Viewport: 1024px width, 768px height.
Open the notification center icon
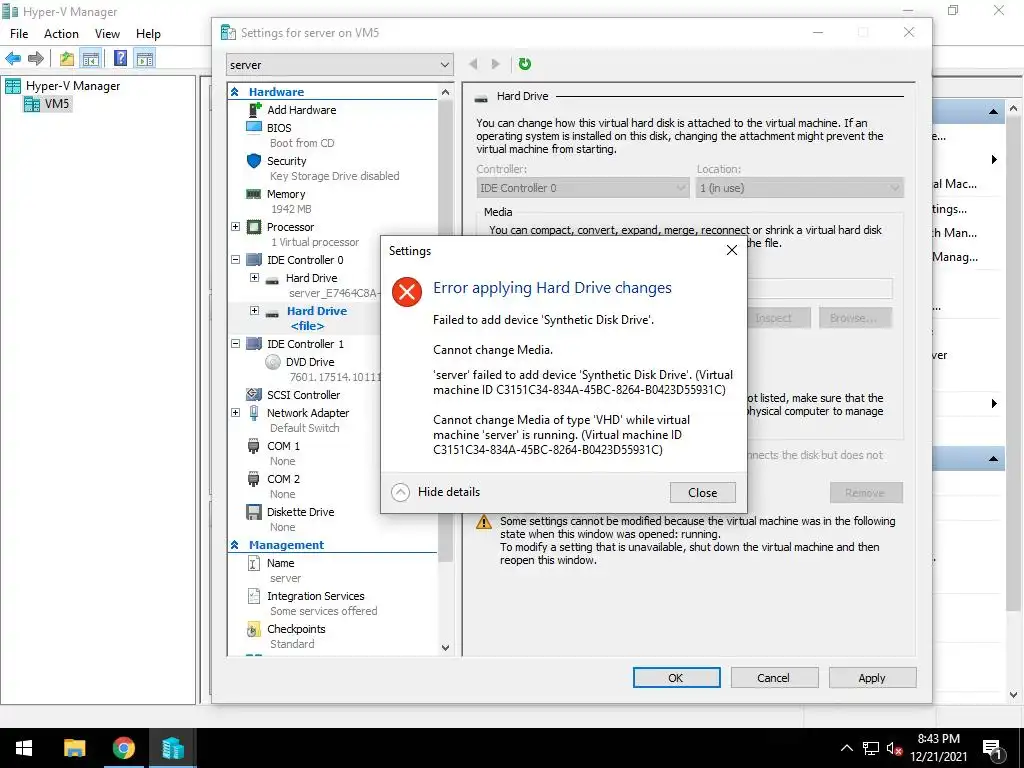(993, 750)
